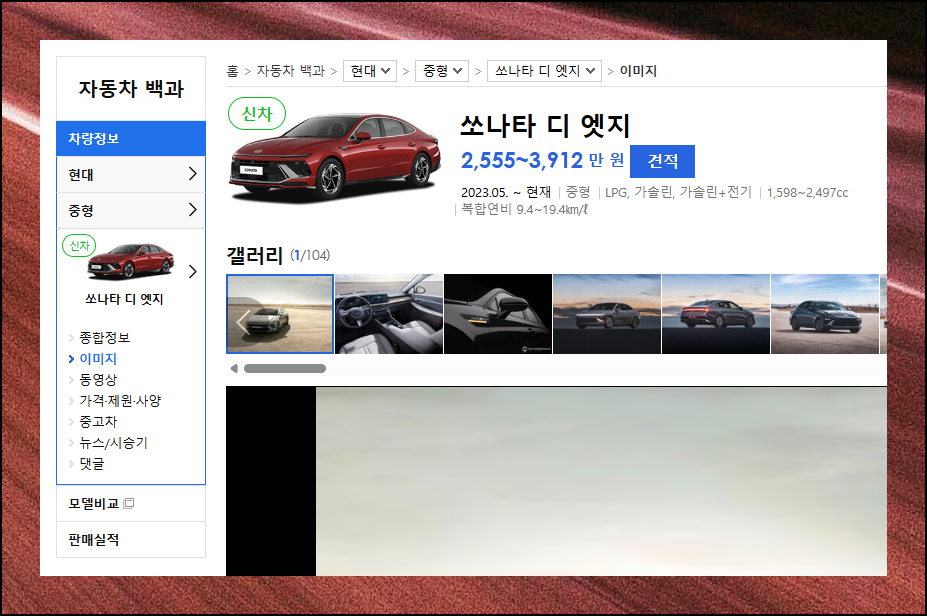Click the gallery horizontal scrollbar handle
This screenshot has height=616, width=927.
pos(285,369)
